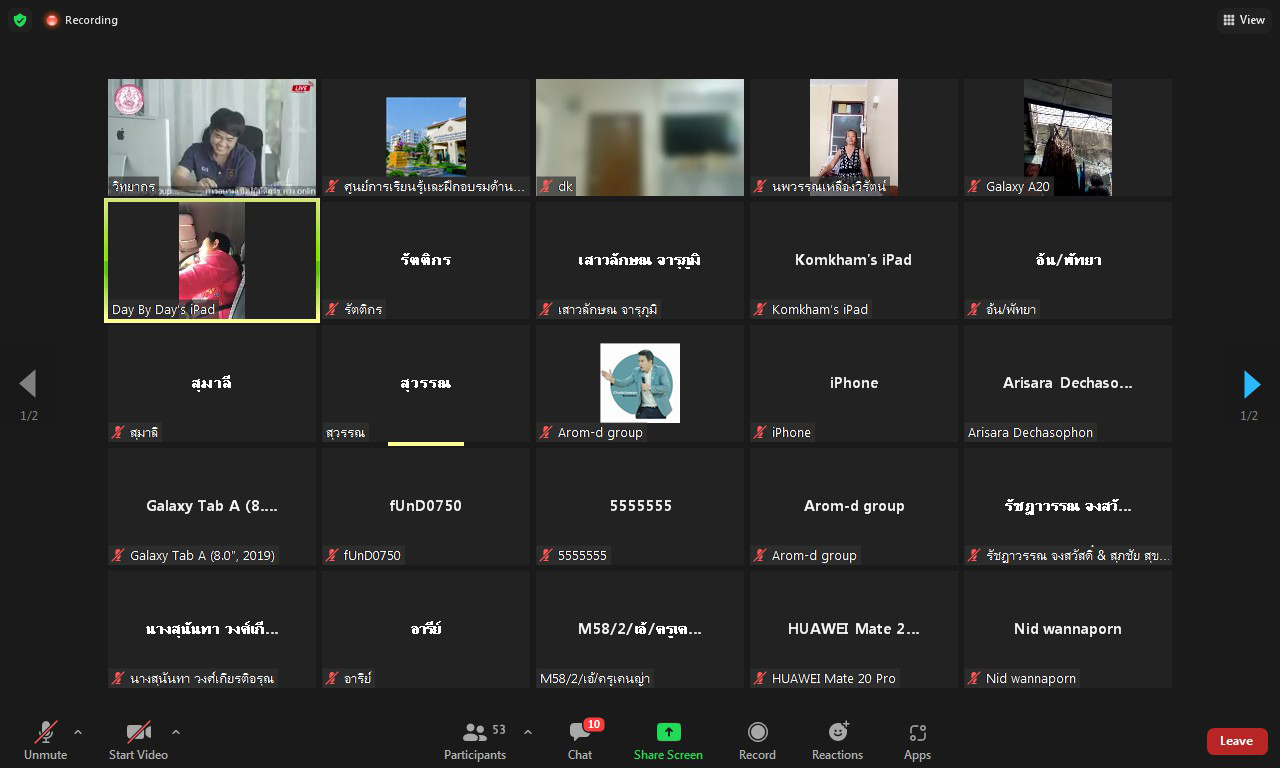Viewport: 1280px width, 768px height.
Task: Open the Reactions menu
Action: pos(837,741)
